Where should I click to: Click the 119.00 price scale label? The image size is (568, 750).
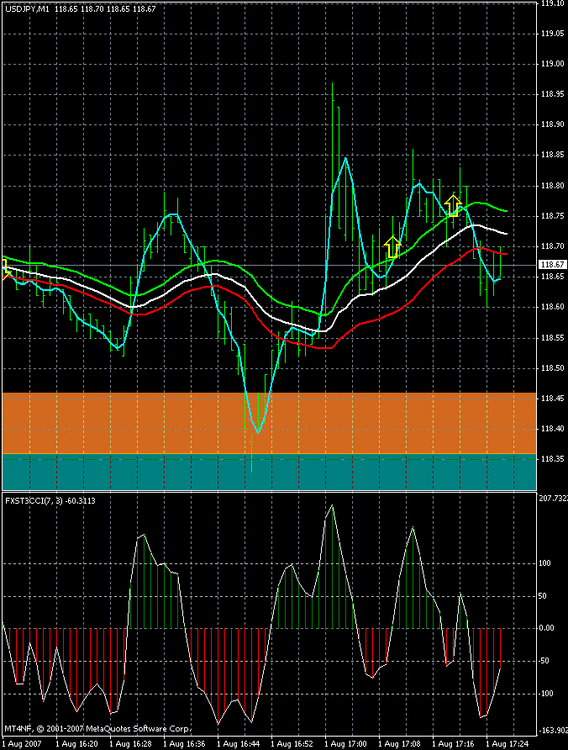pos(553,64)
